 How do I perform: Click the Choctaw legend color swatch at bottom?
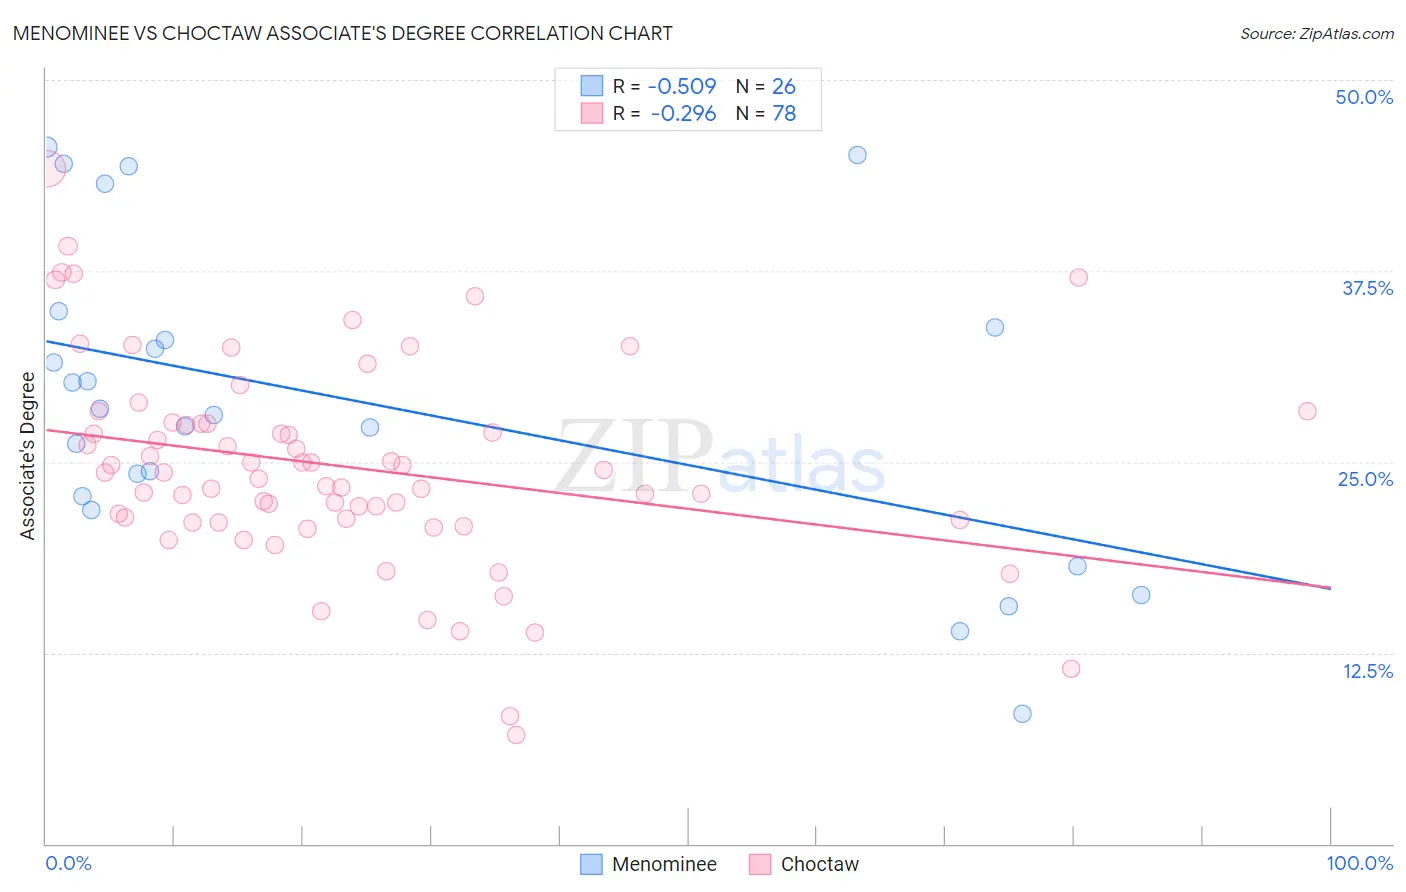pos(760,864)
